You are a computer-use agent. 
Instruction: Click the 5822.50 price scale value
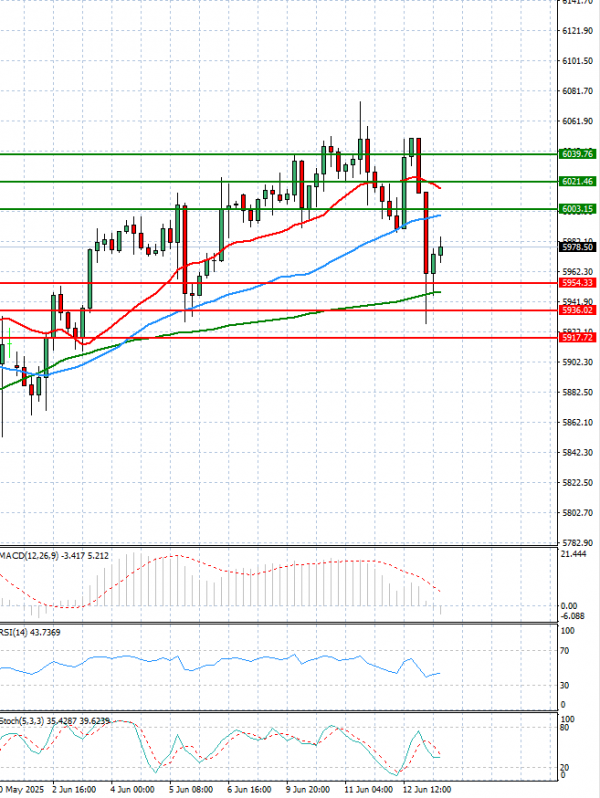click(577, 482)
